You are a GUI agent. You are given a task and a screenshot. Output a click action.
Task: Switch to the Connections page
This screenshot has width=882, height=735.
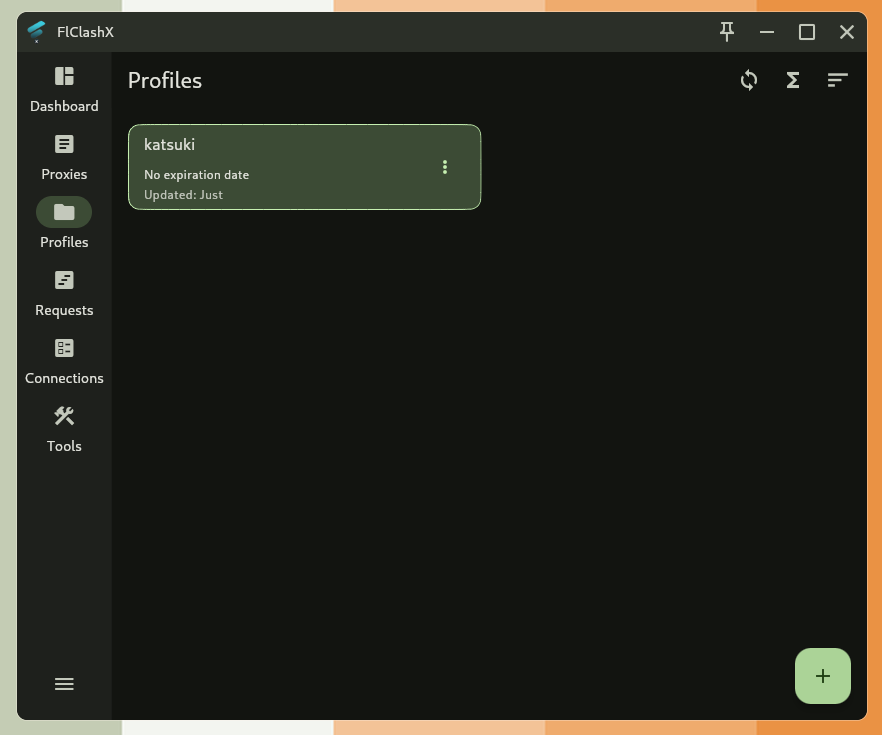click(64, 360)
